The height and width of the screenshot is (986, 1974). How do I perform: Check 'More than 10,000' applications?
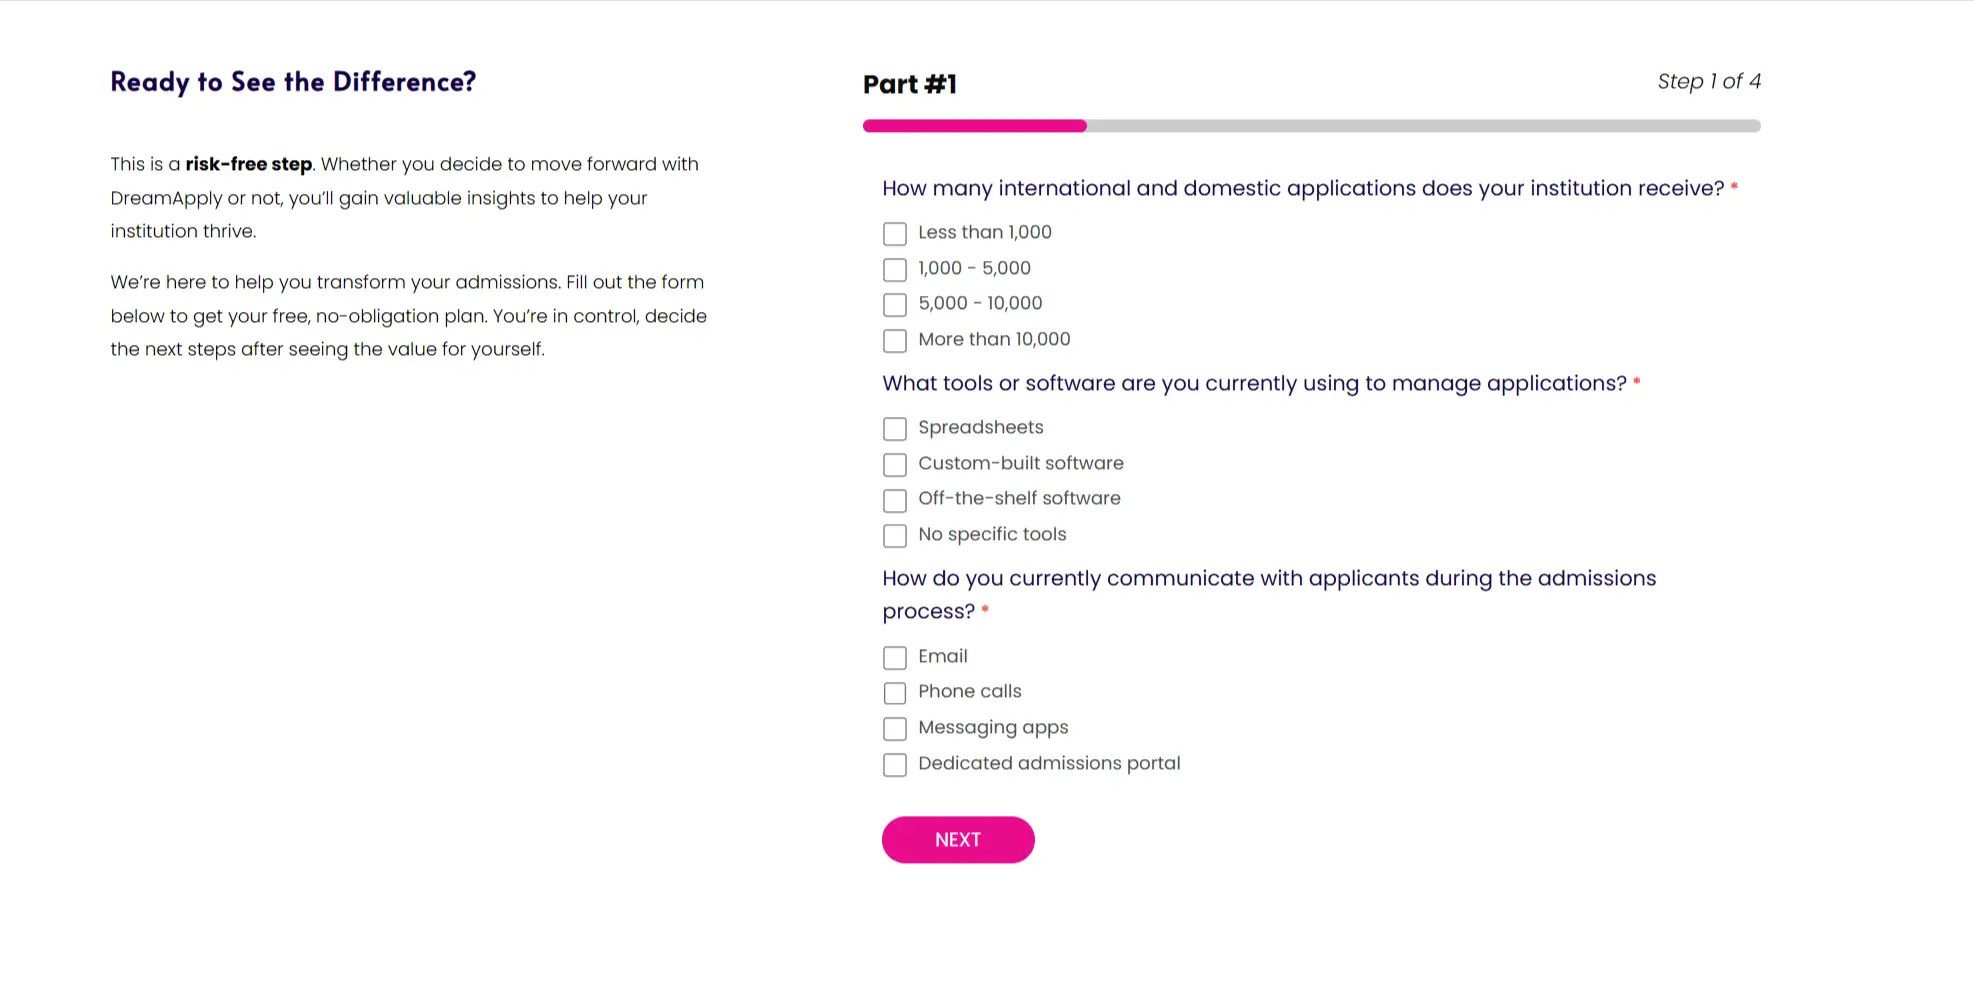[895, 341]
